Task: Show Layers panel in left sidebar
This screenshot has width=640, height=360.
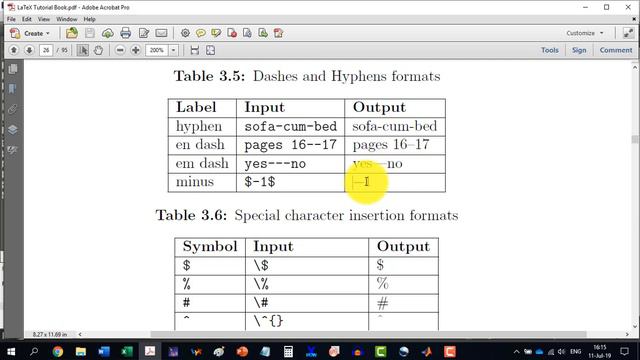Action: [x=13, y=129]
